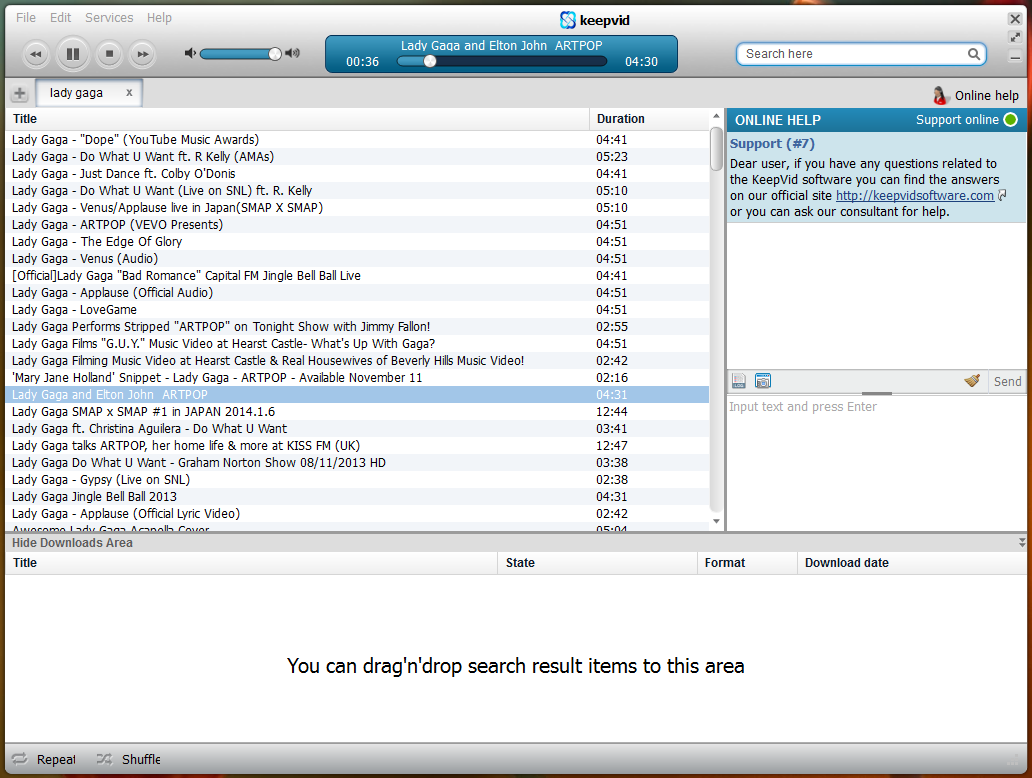The image size is (1032, 778).
Task: Select Lady Gaga ft. Christina Aguilera - Do What U Want
Action: click(x=357, y=429)
